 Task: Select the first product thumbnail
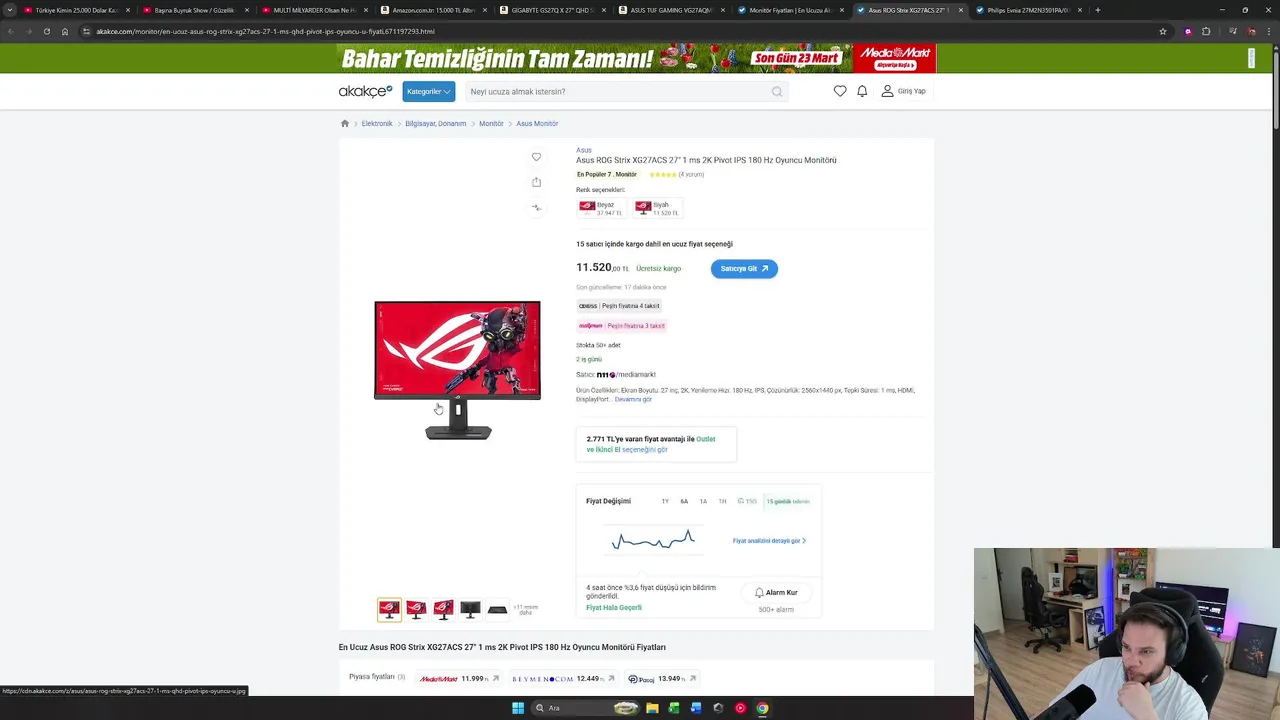[389, 609]
